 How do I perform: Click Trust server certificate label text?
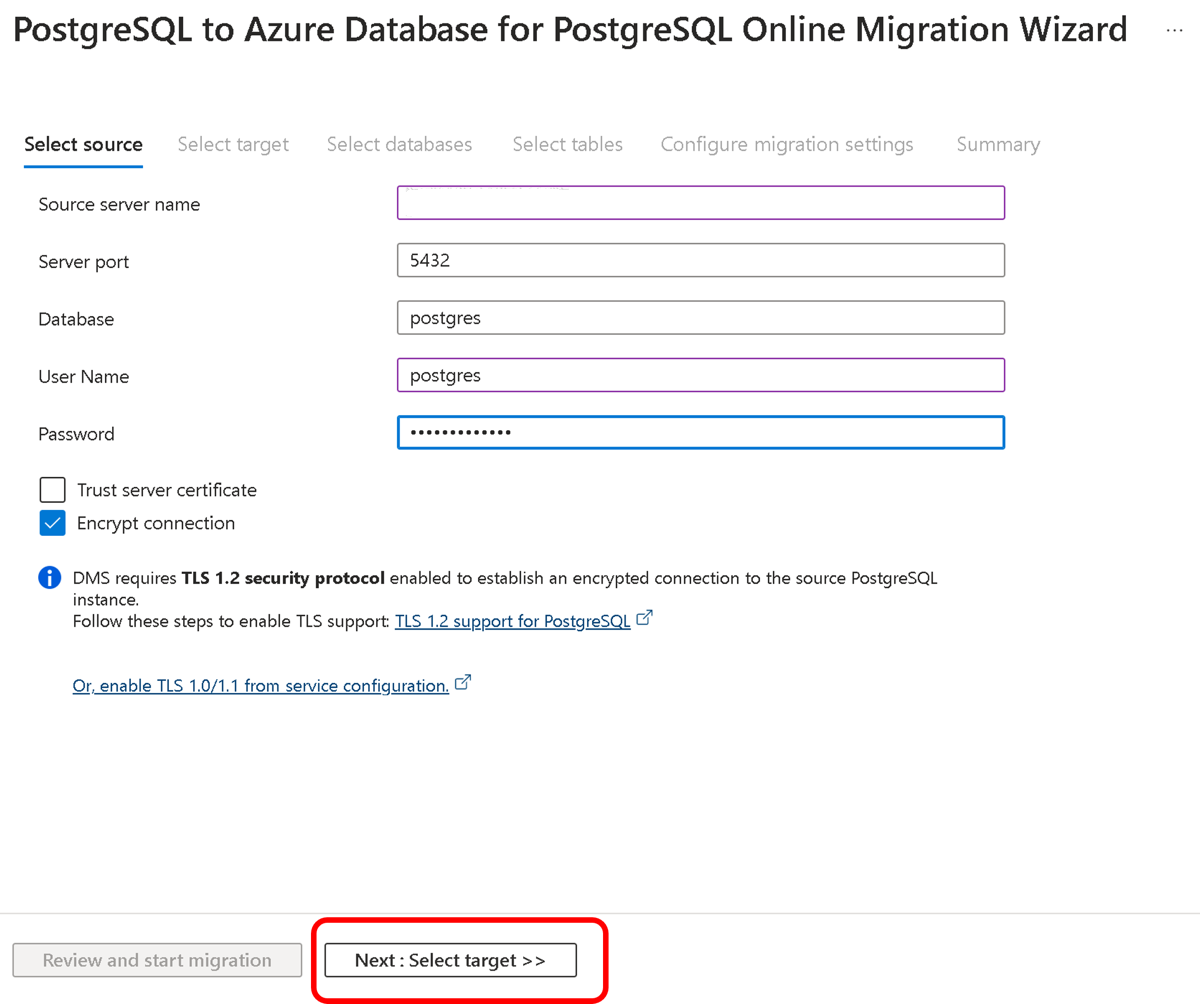pos(167,490)
